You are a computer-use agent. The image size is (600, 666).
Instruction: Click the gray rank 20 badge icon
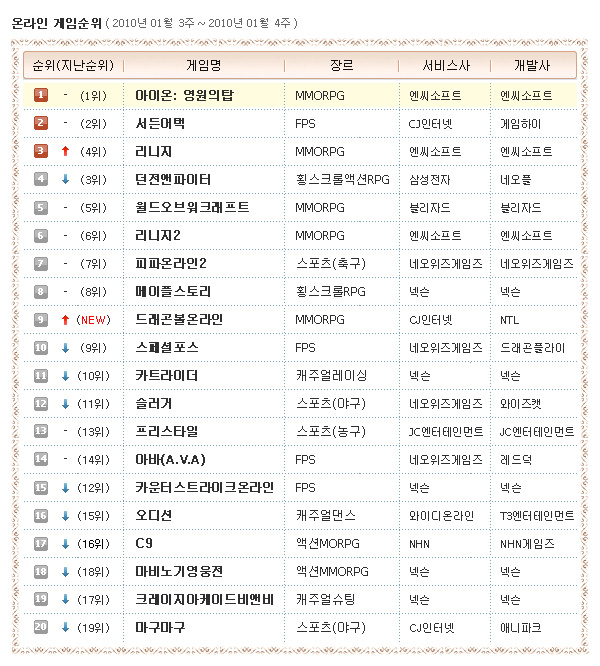point(41,627)
